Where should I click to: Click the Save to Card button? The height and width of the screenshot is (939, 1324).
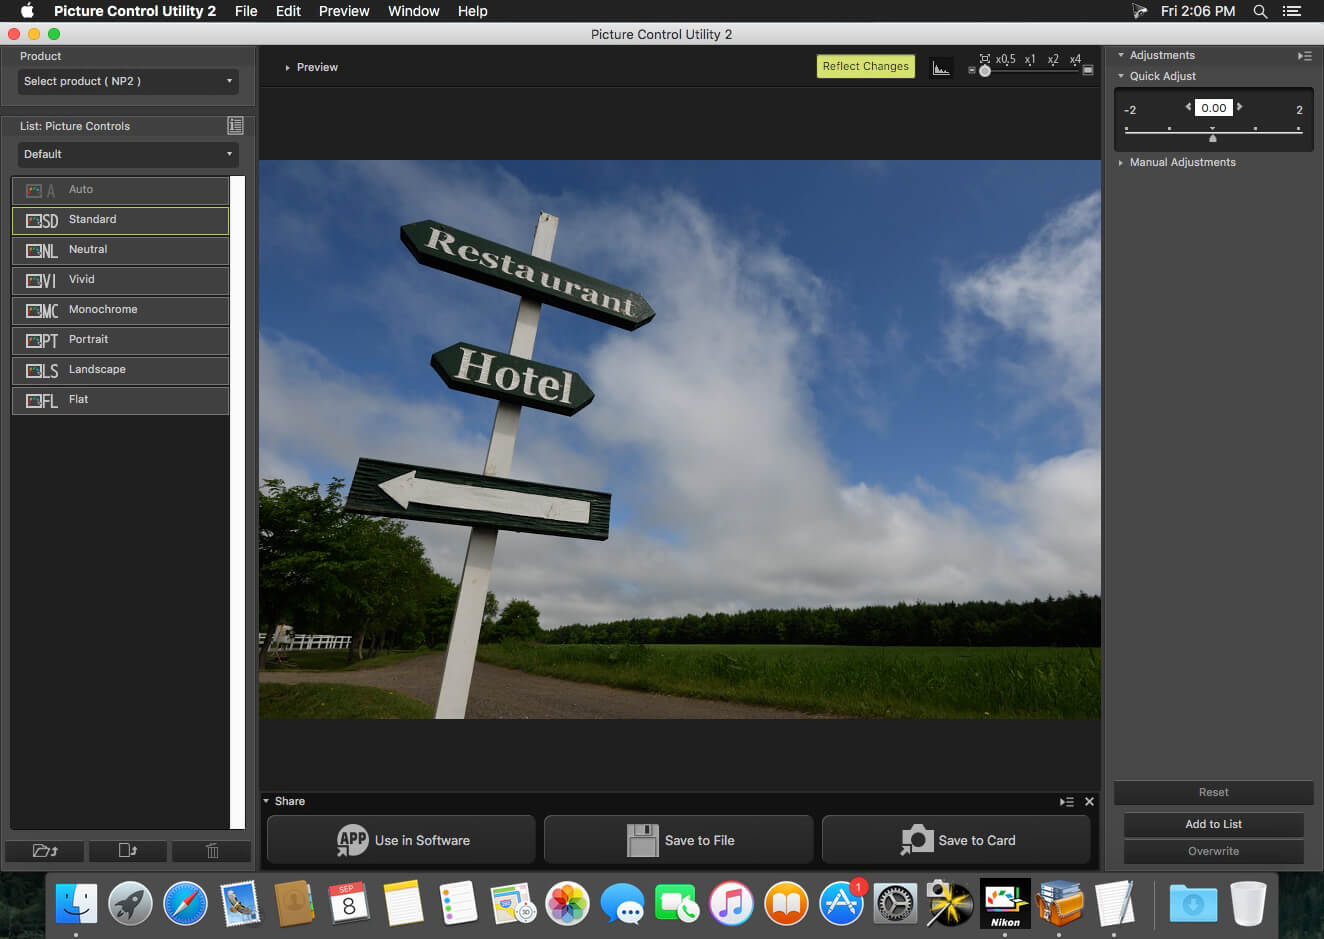[x=956, y=840]
